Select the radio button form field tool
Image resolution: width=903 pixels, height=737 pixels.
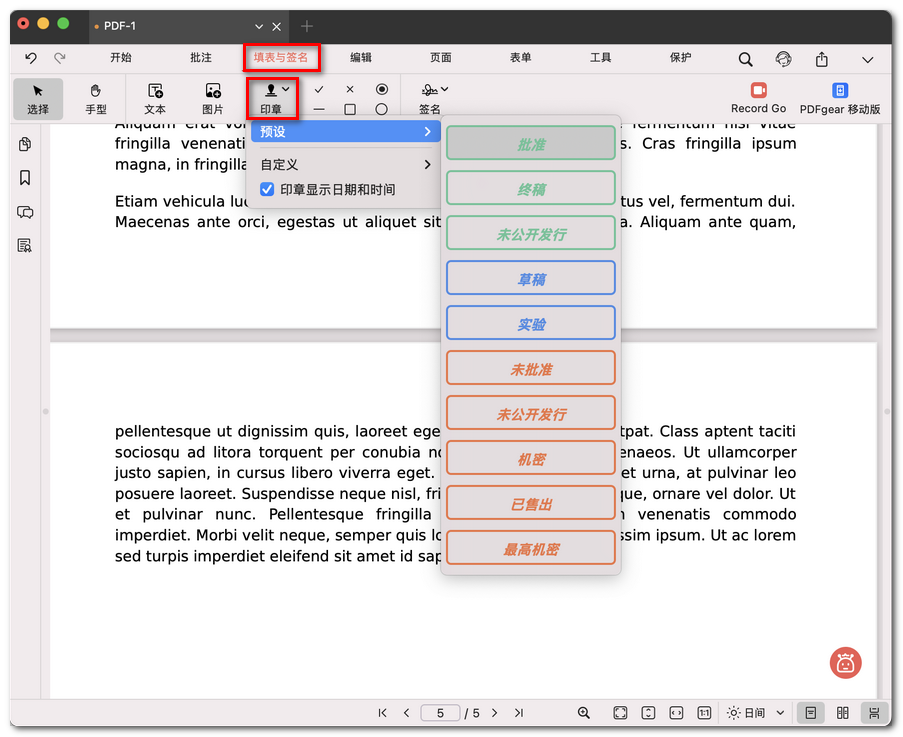pos(381,89)
